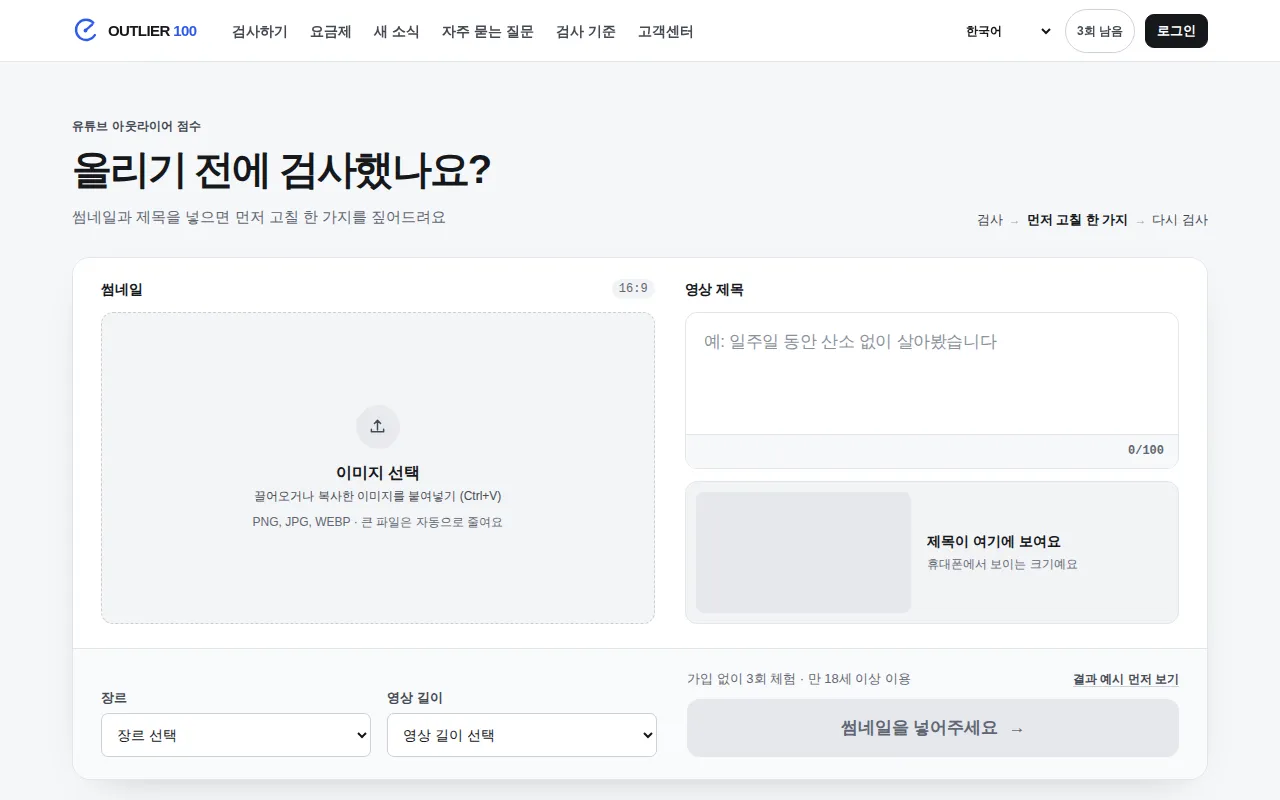Screen dimensions: 1280x800
Task: Expand the 영상 길이 선택 dropdown
Action: 522,735
